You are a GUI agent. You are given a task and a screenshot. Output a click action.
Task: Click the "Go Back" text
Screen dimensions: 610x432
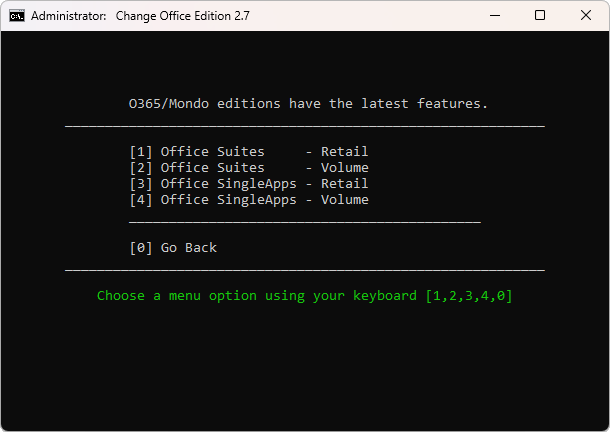coord(188,248)
